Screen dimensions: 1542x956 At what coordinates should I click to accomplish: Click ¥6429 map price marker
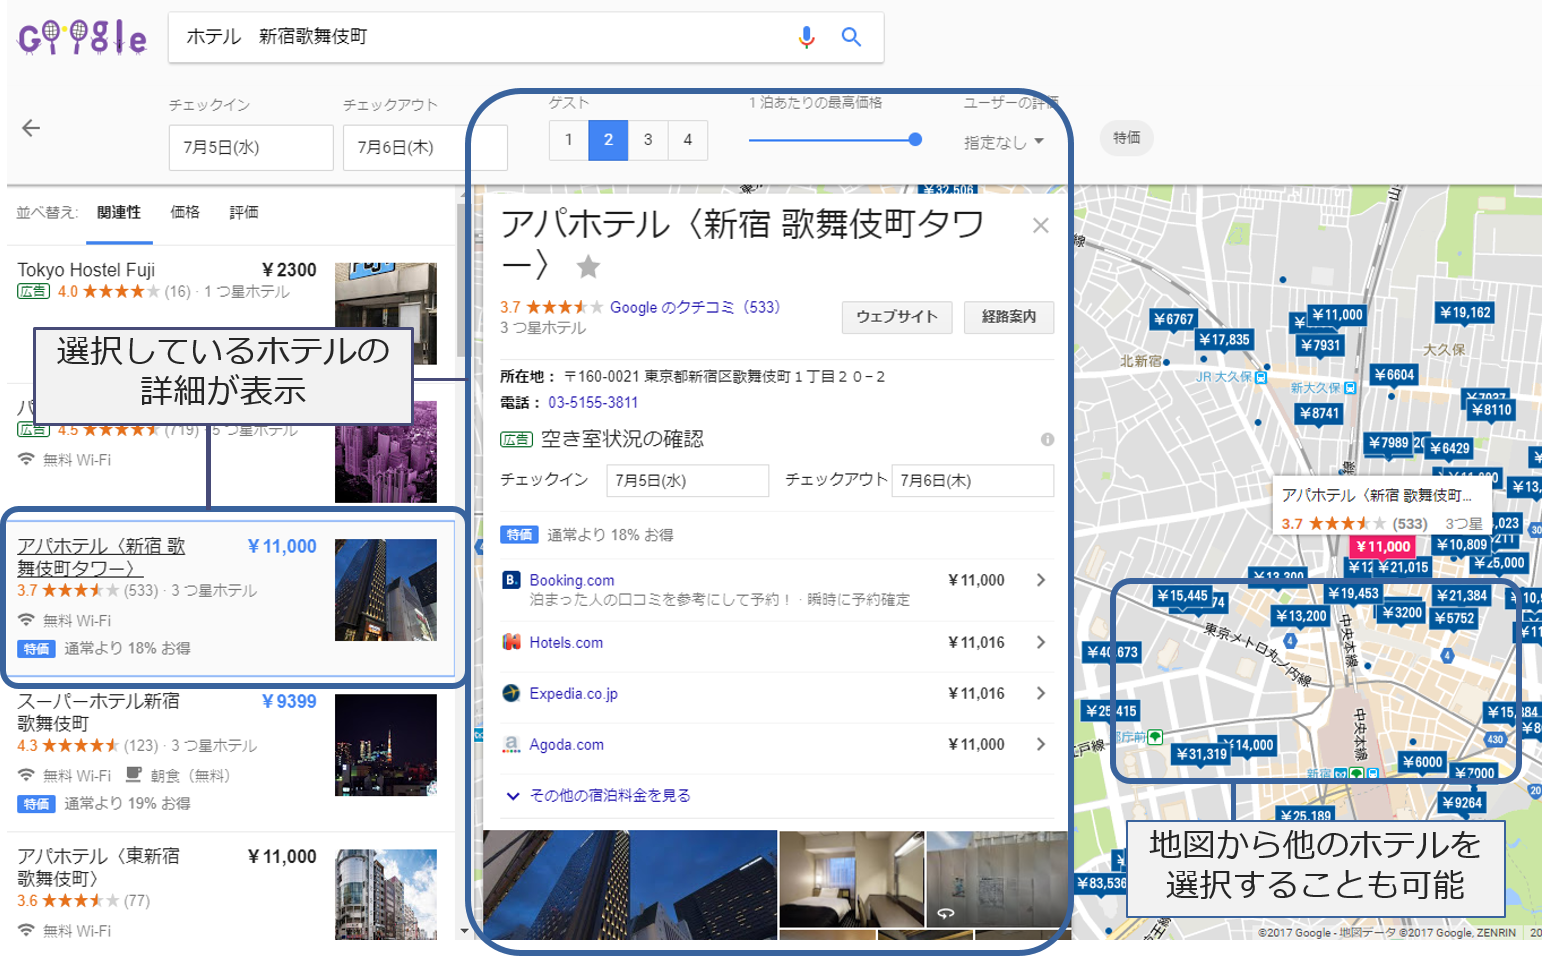click(1450, 449)
